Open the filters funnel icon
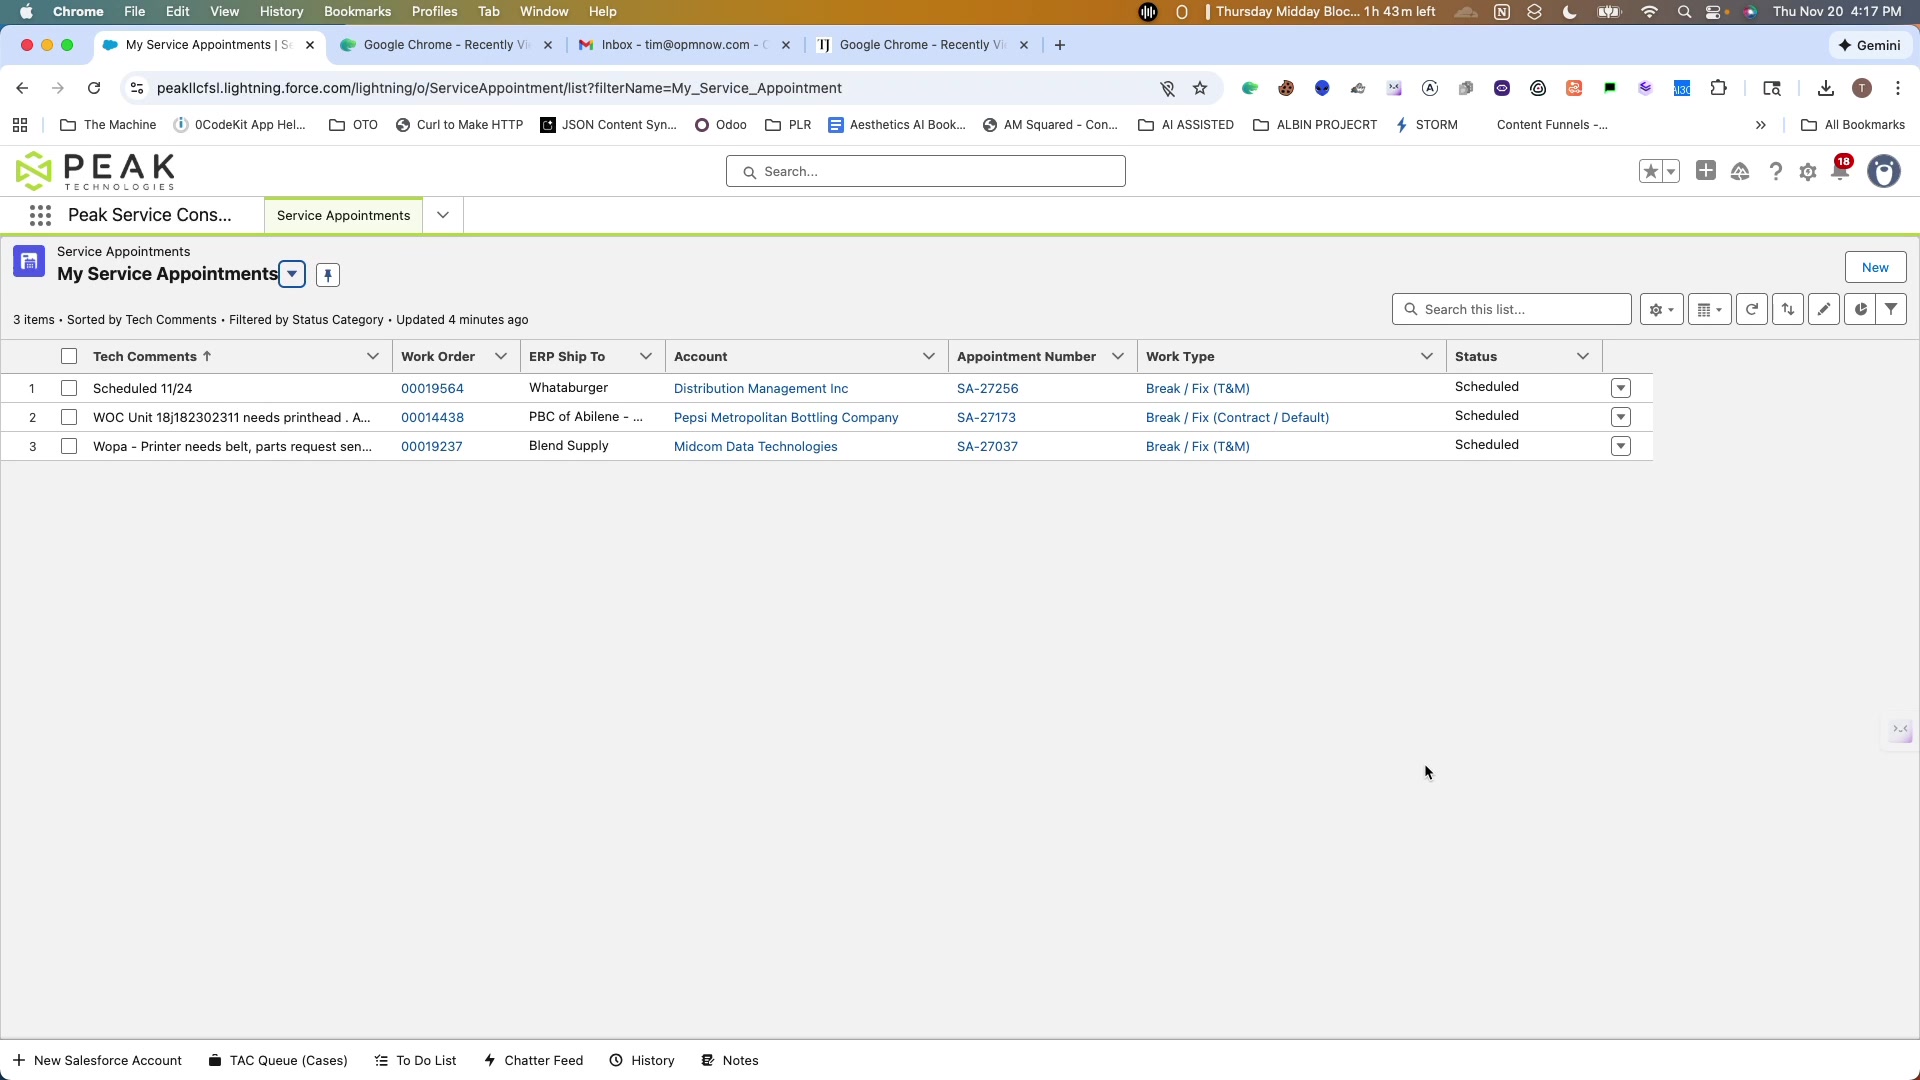 (x=1891, y=310)
